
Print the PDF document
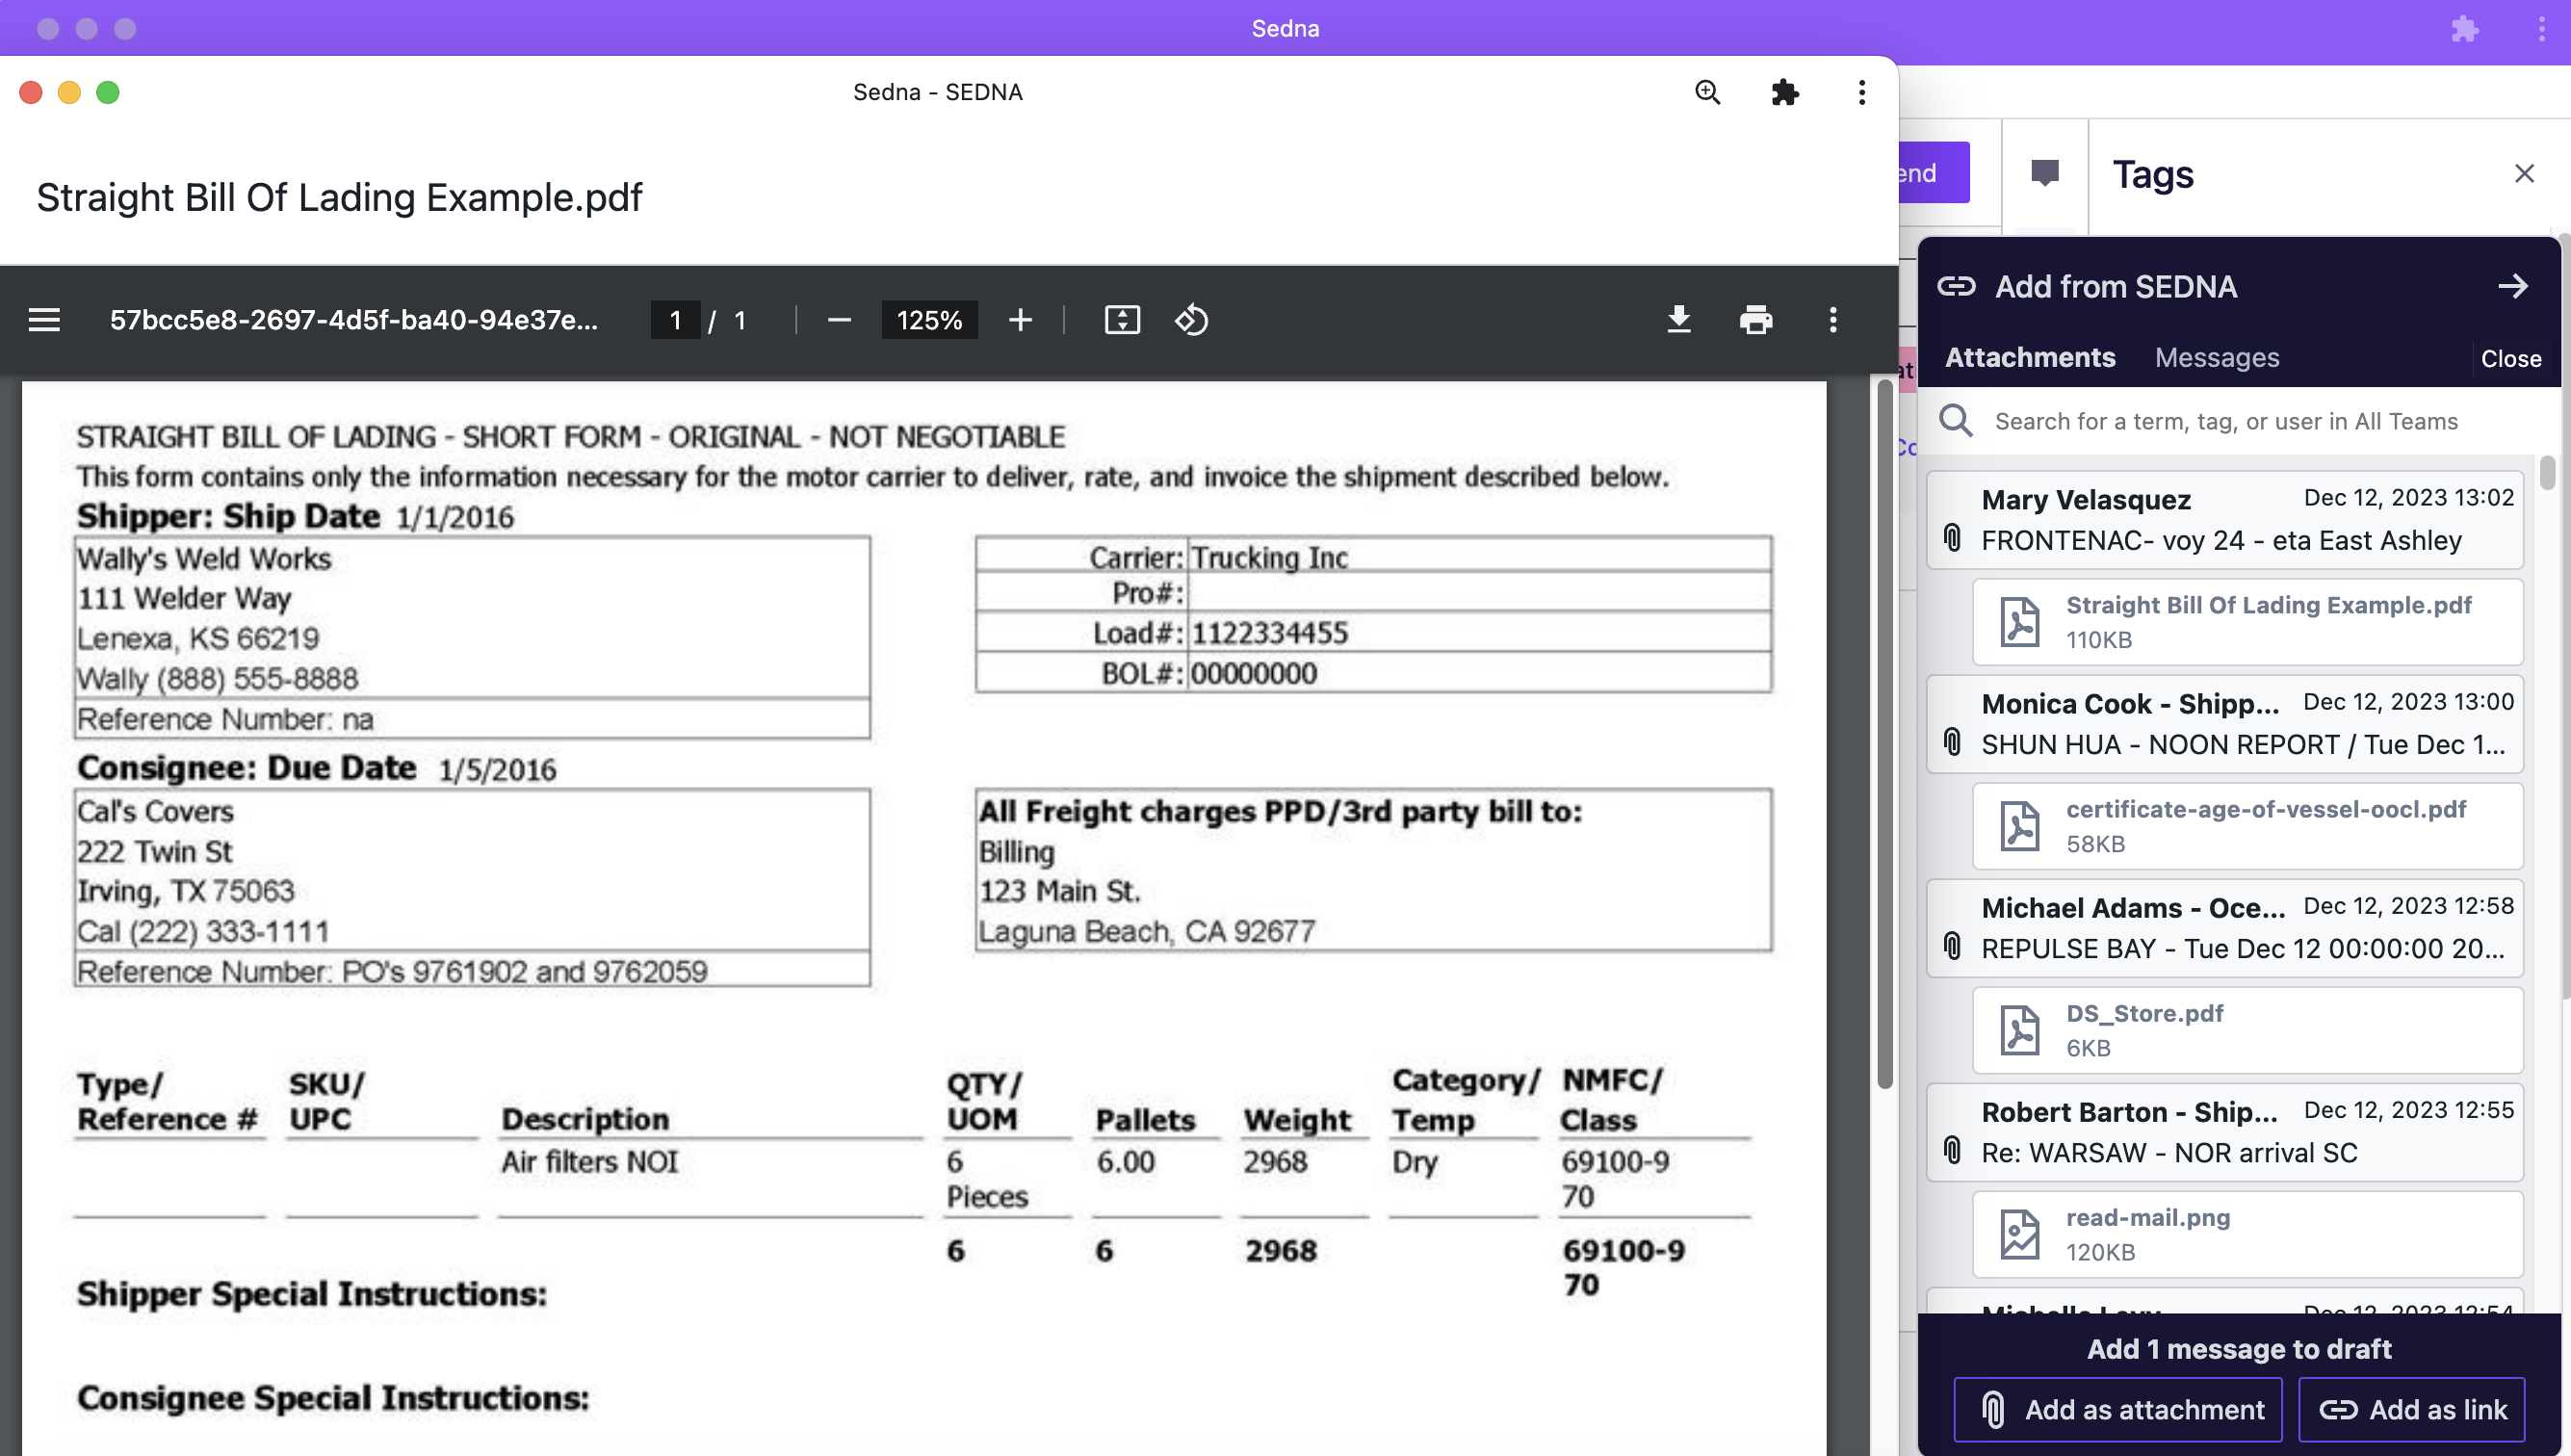tap(1756, 320)
